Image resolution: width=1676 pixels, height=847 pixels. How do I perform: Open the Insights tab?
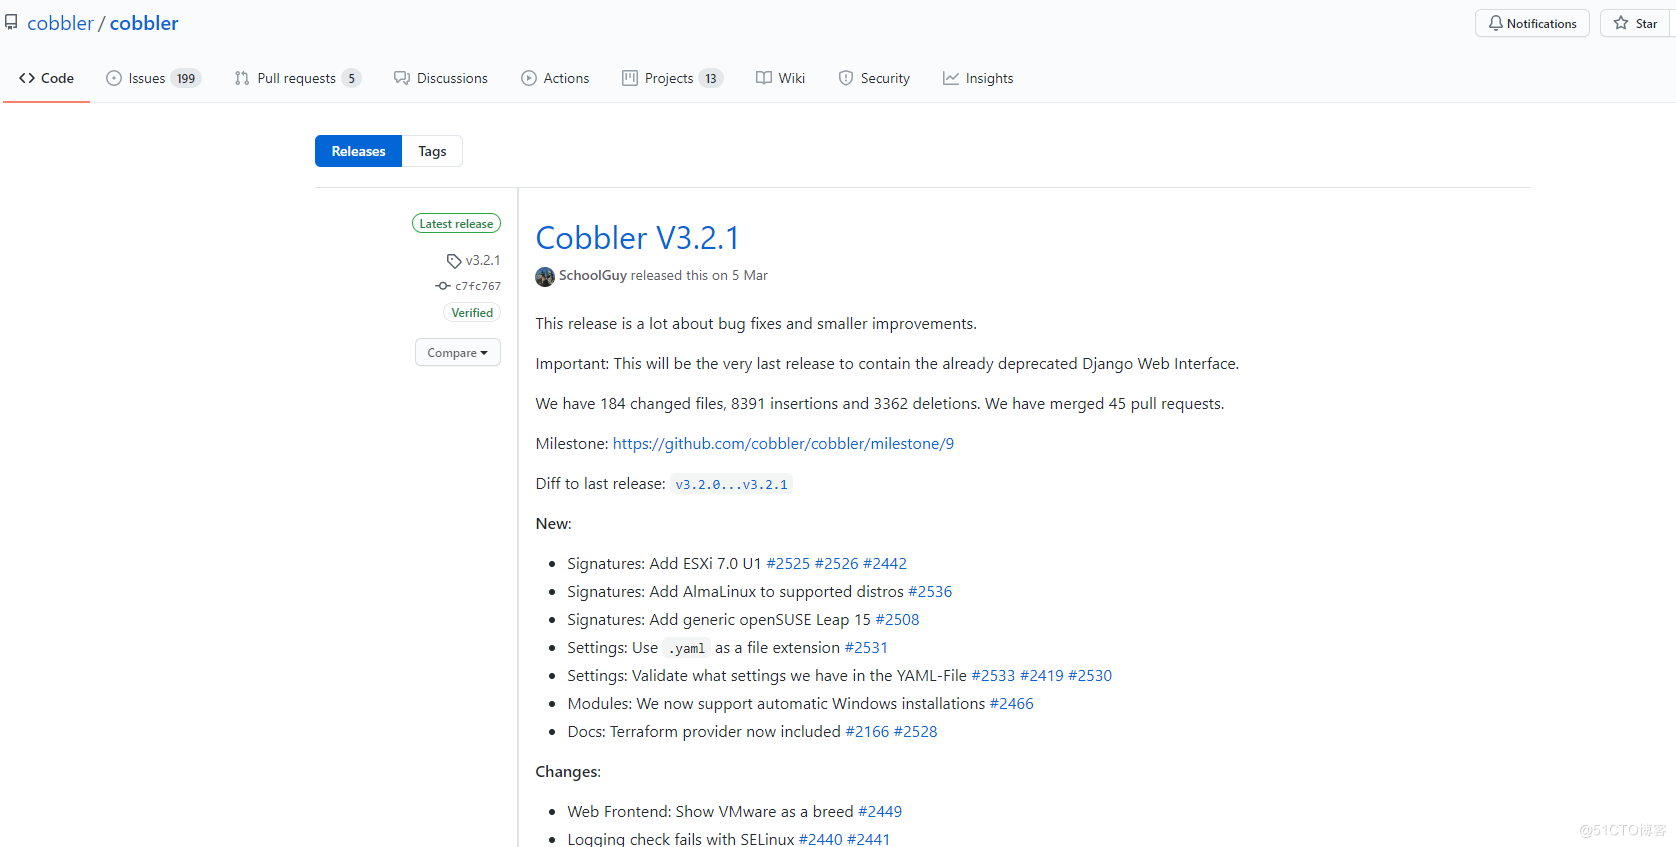coord(978,78)
